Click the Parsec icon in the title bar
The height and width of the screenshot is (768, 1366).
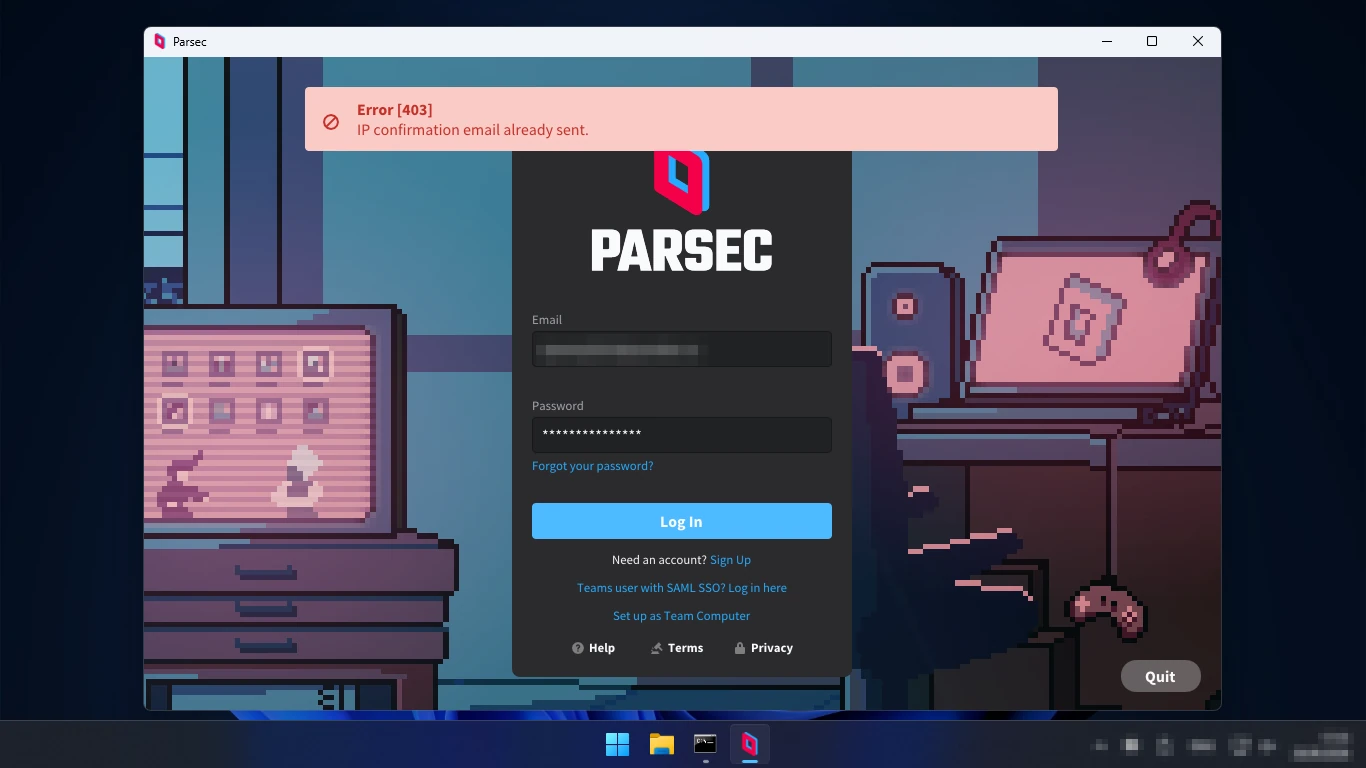tap(160, 42)
